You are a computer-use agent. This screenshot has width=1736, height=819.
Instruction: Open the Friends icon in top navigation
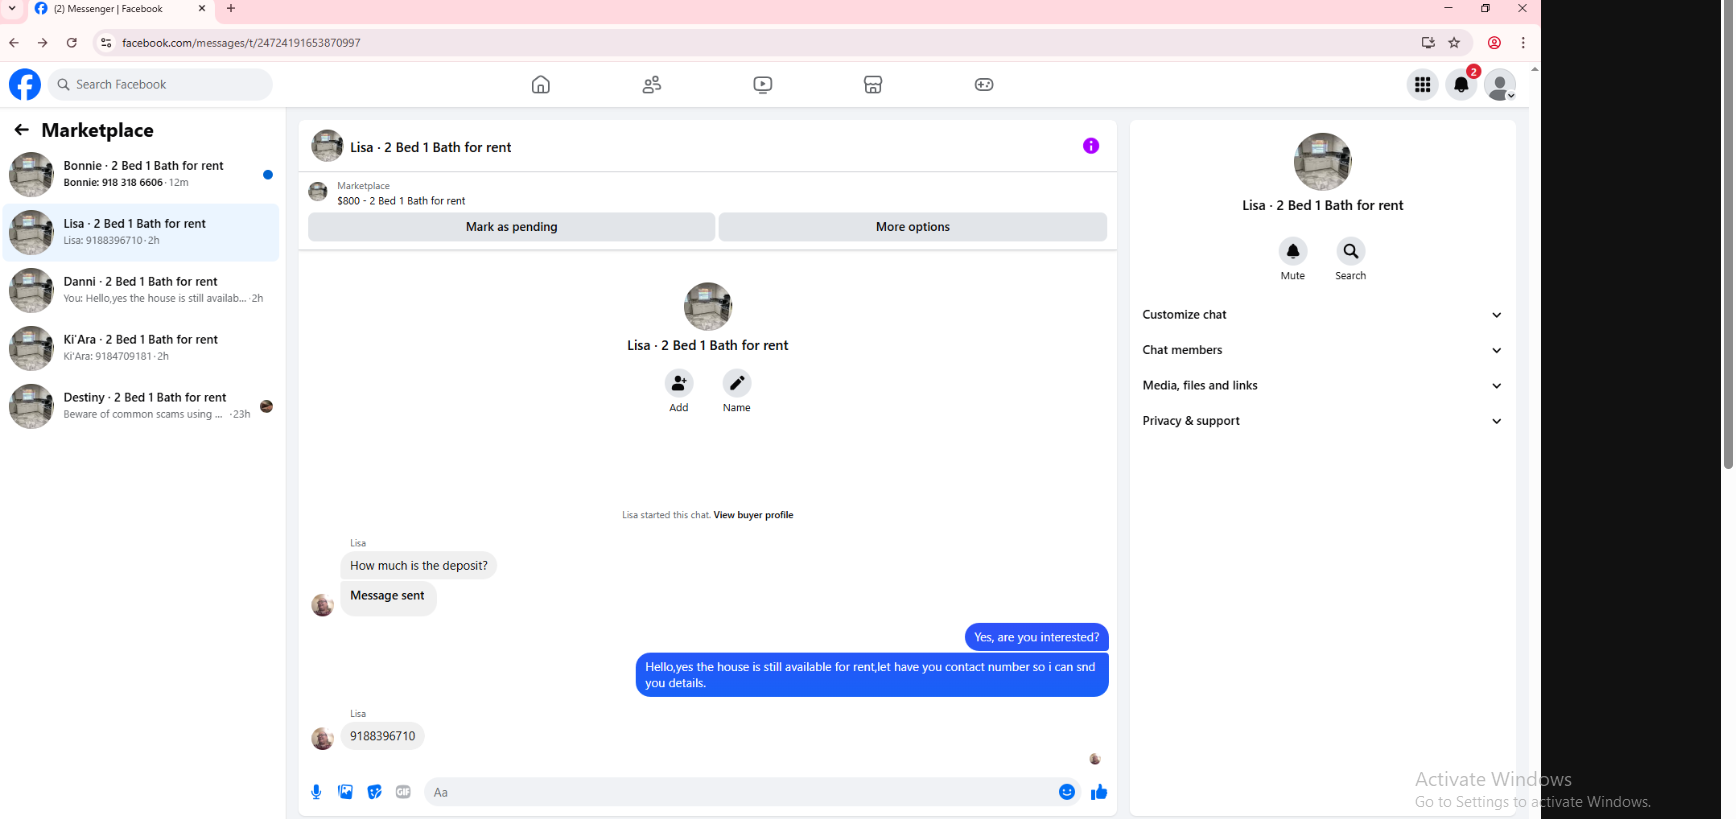(x=652, y=85)
